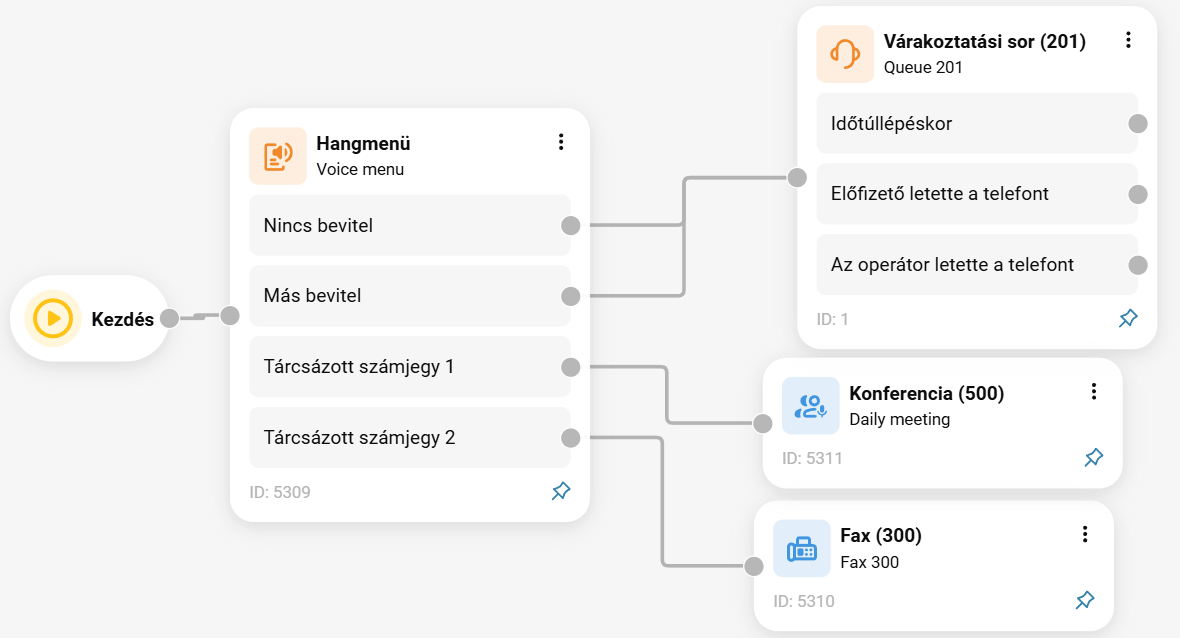Screen dimensions: 1180x638
Task: Click the Fax machine icon
Action: [x=801, y=548]
